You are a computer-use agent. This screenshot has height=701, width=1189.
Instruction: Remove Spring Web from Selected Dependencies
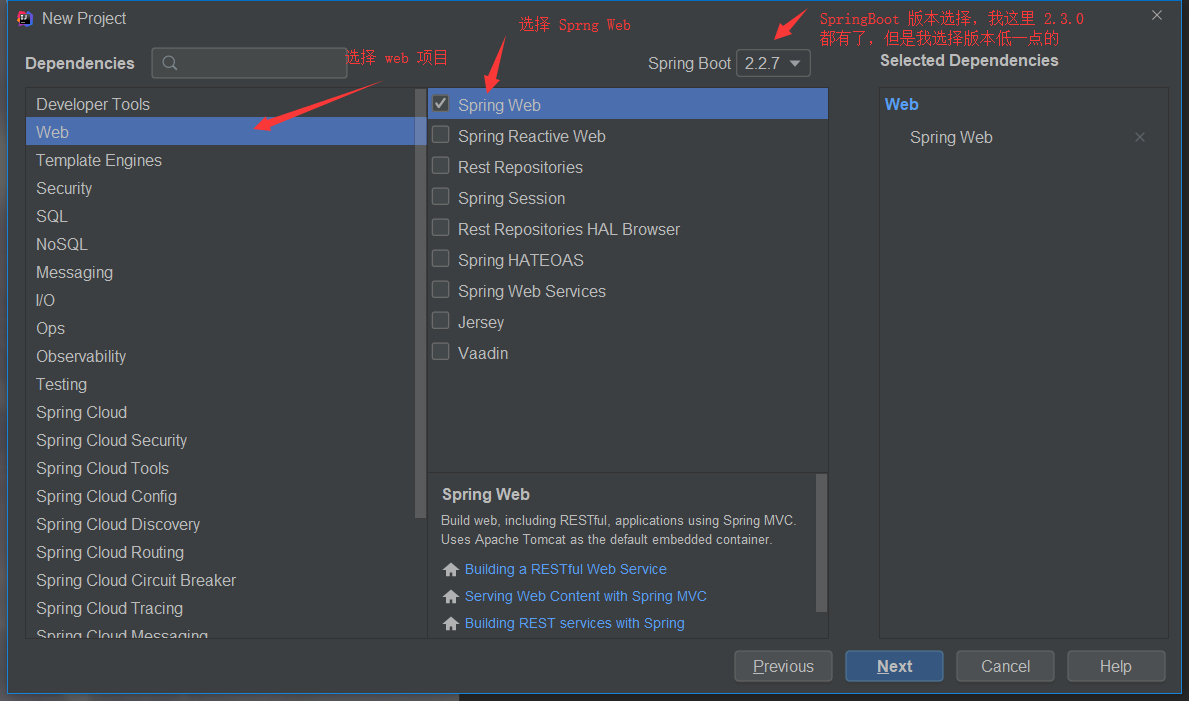[1140, 137]
